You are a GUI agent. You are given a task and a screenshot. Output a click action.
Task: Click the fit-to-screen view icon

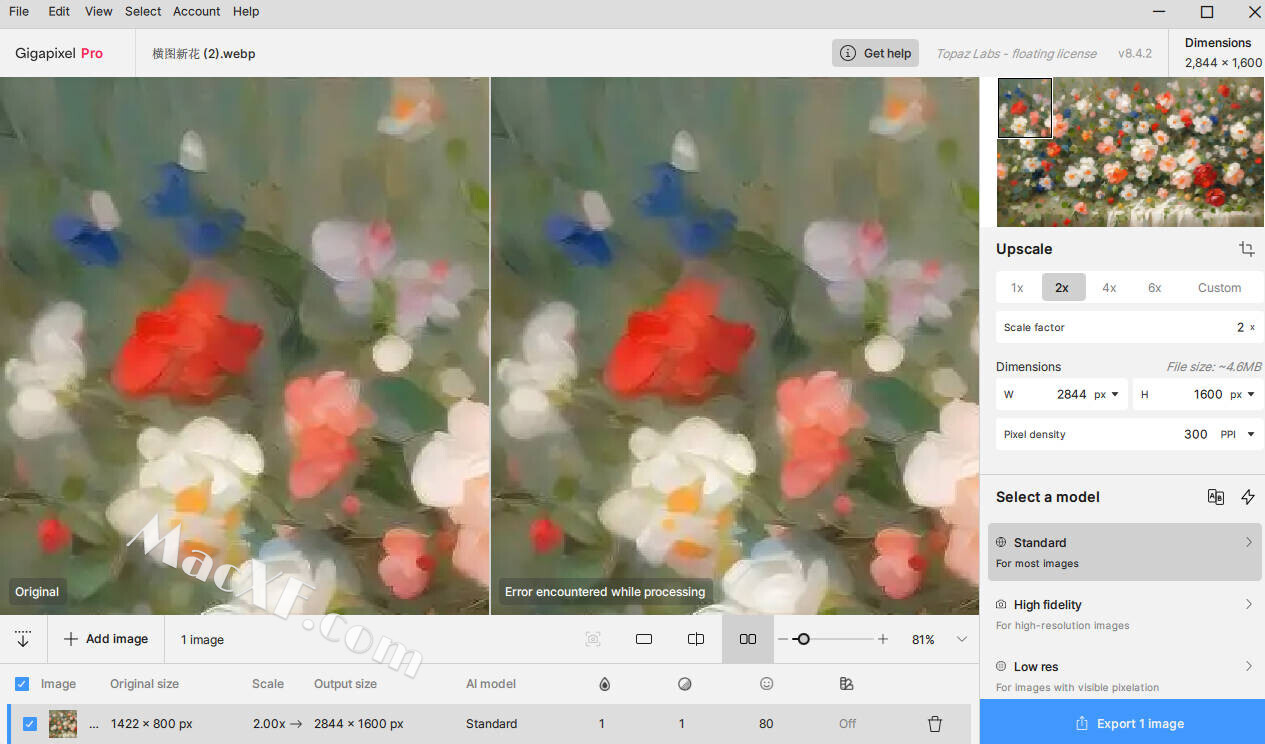[593, 639]
